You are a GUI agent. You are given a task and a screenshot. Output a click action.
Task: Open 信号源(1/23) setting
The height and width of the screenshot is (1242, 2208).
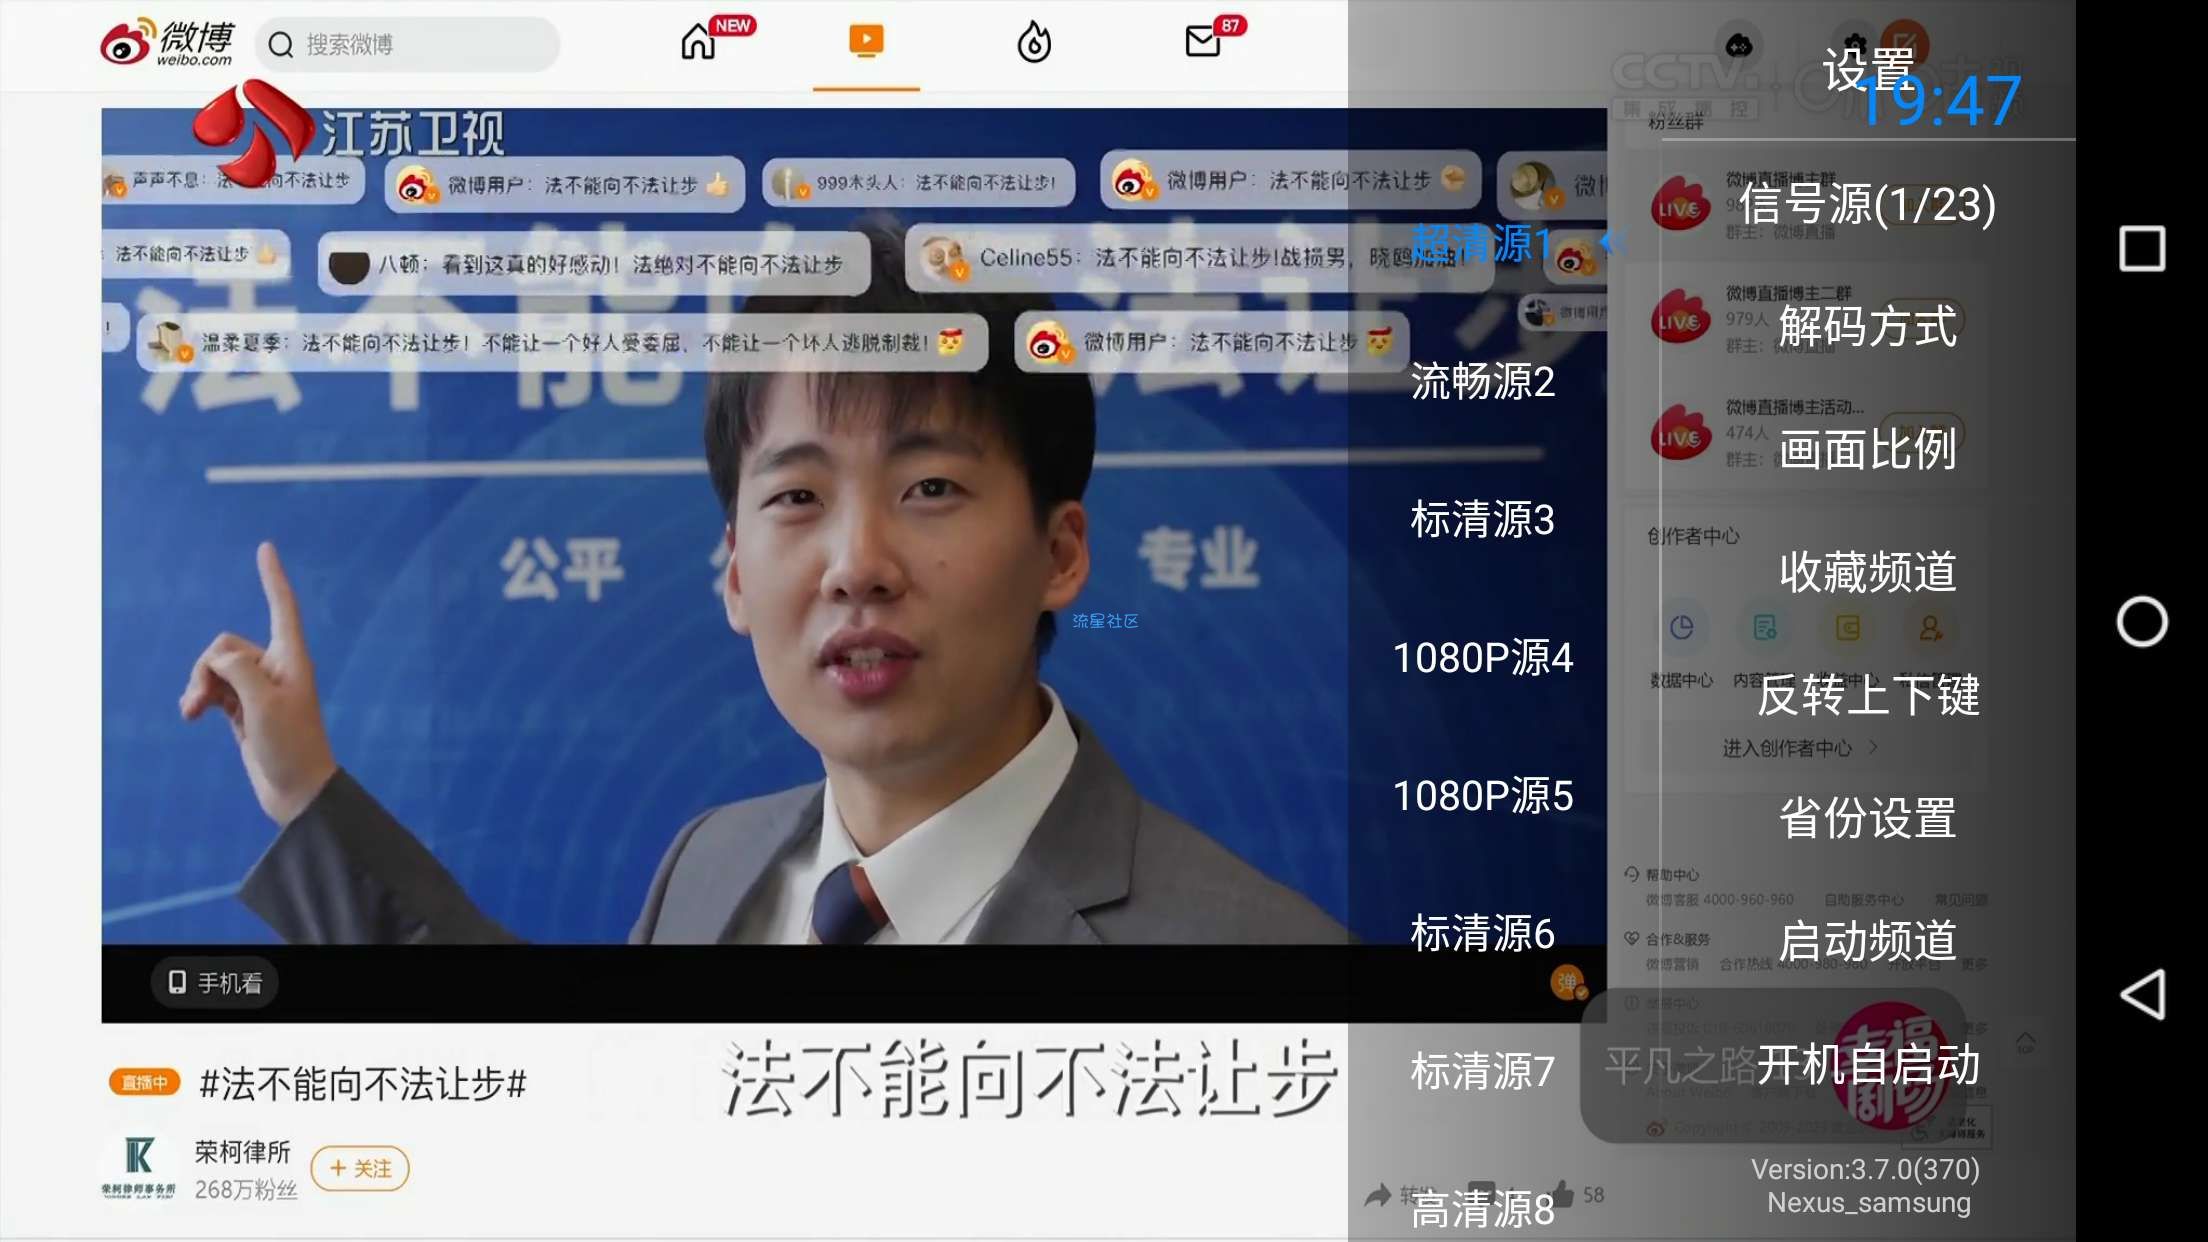point(1867,204)
